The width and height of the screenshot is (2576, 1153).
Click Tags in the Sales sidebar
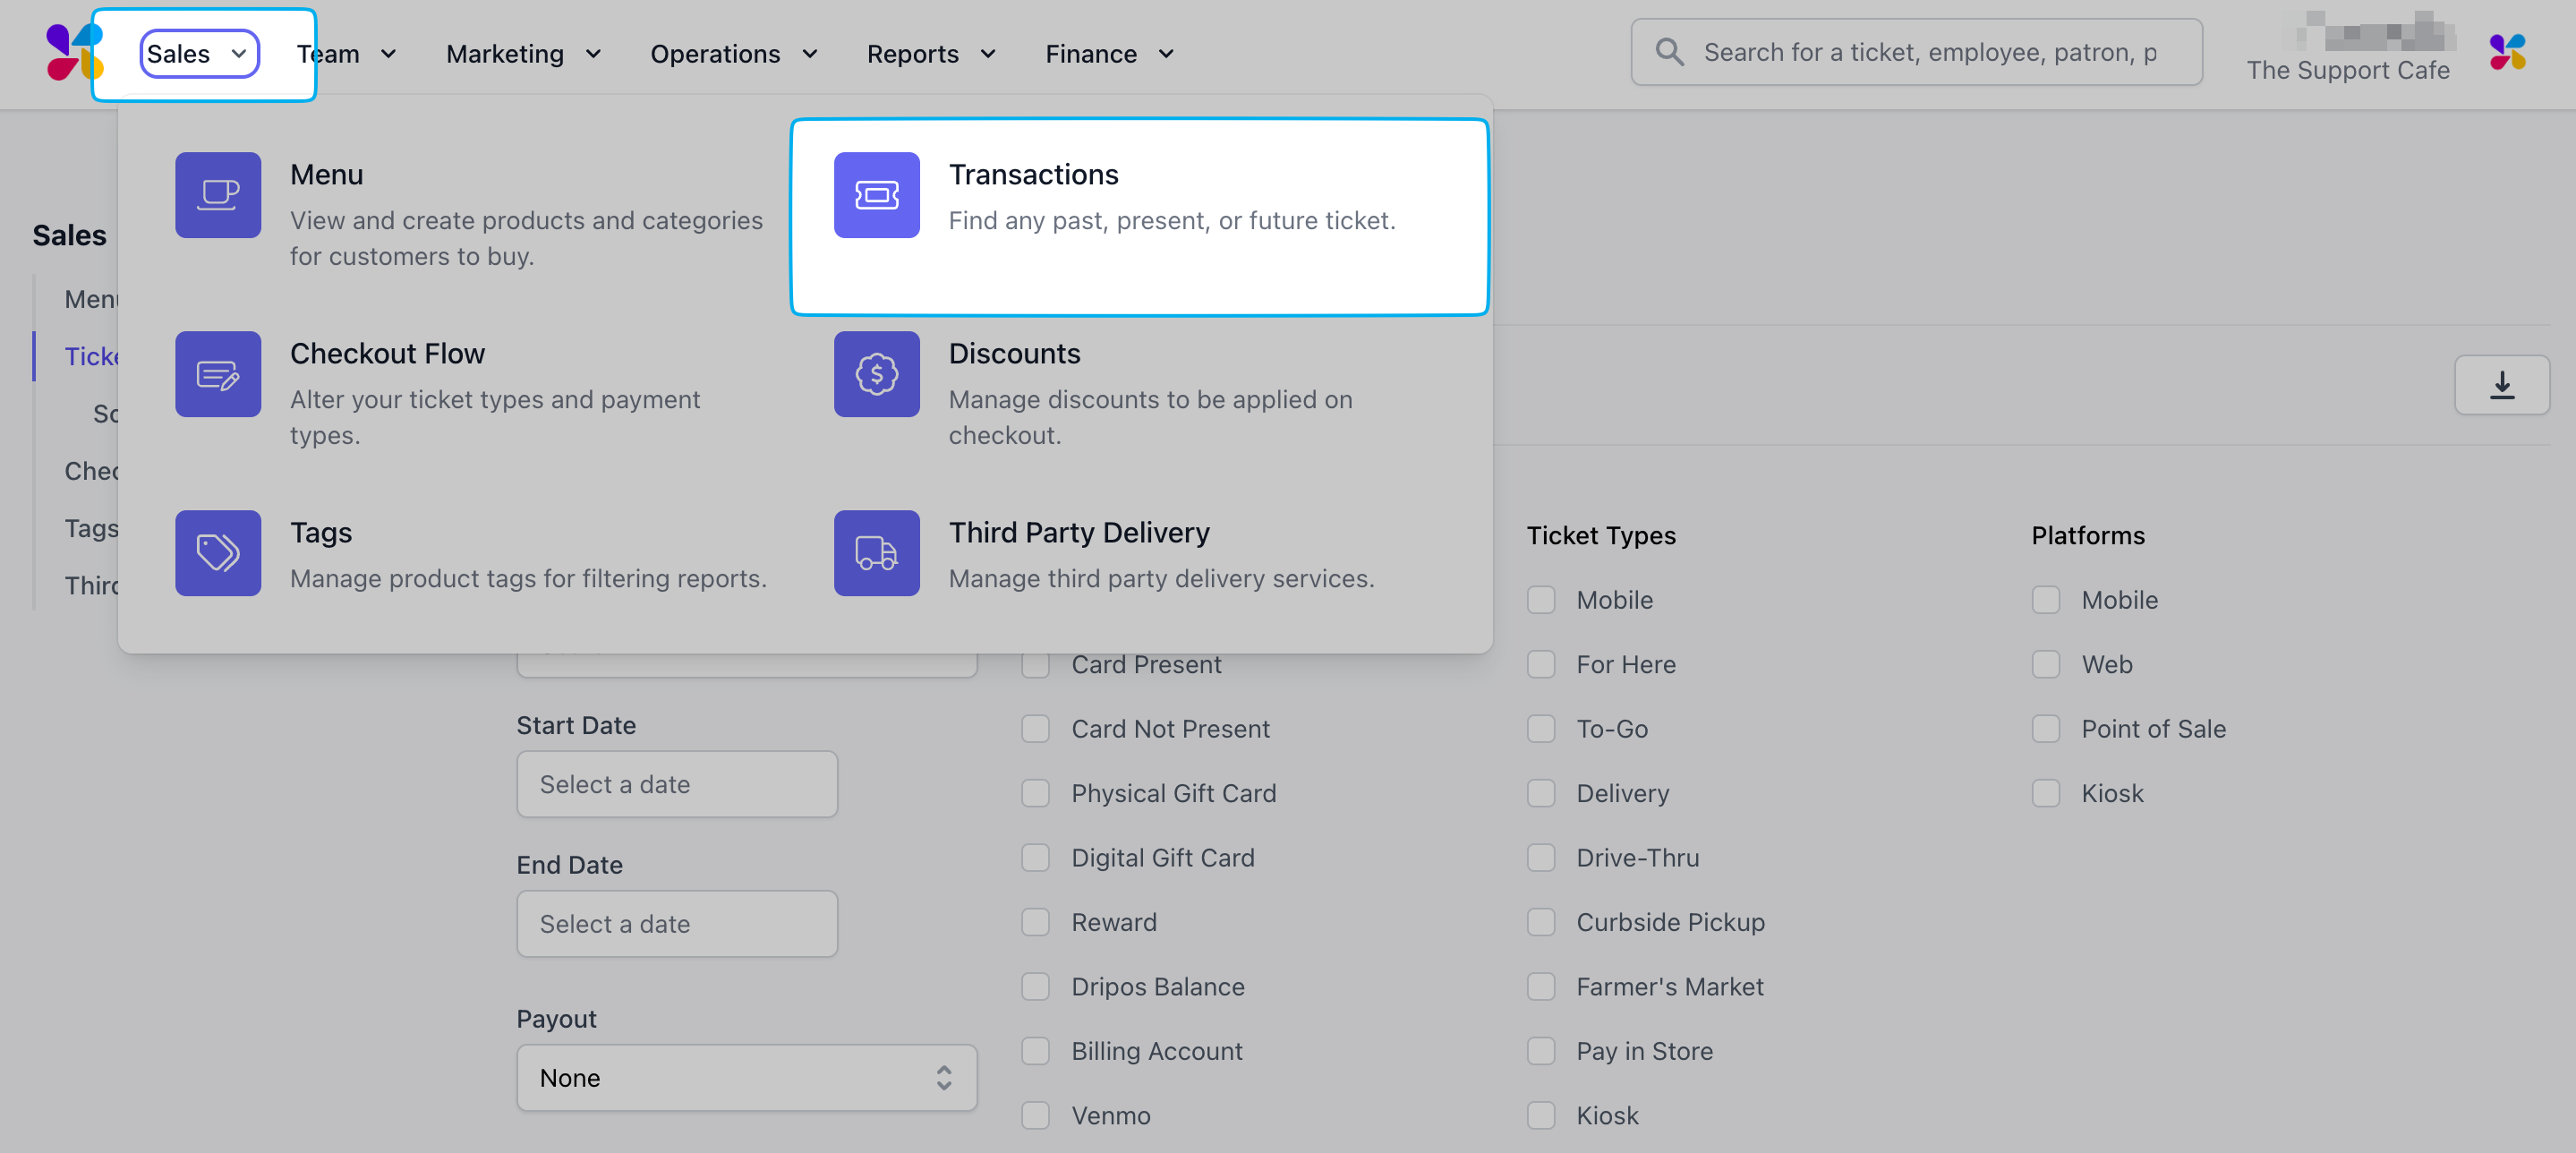tap(91, 528)
